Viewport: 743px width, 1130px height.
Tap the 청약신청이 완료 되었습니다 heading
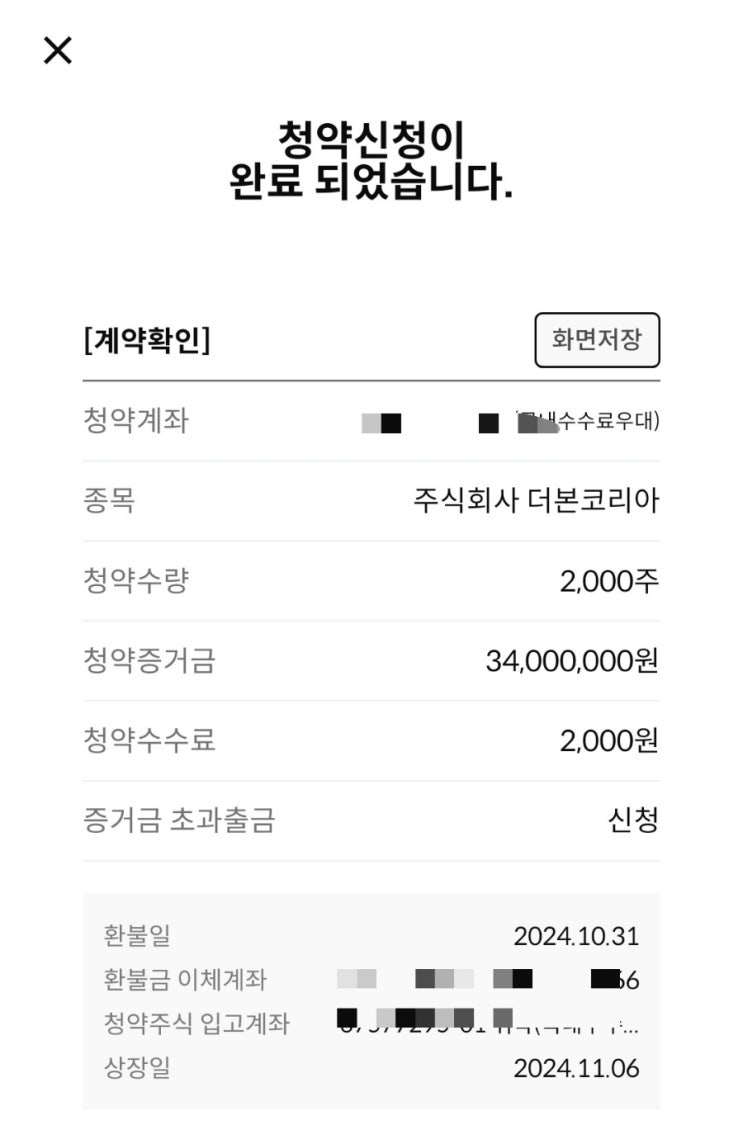[371, 160]
